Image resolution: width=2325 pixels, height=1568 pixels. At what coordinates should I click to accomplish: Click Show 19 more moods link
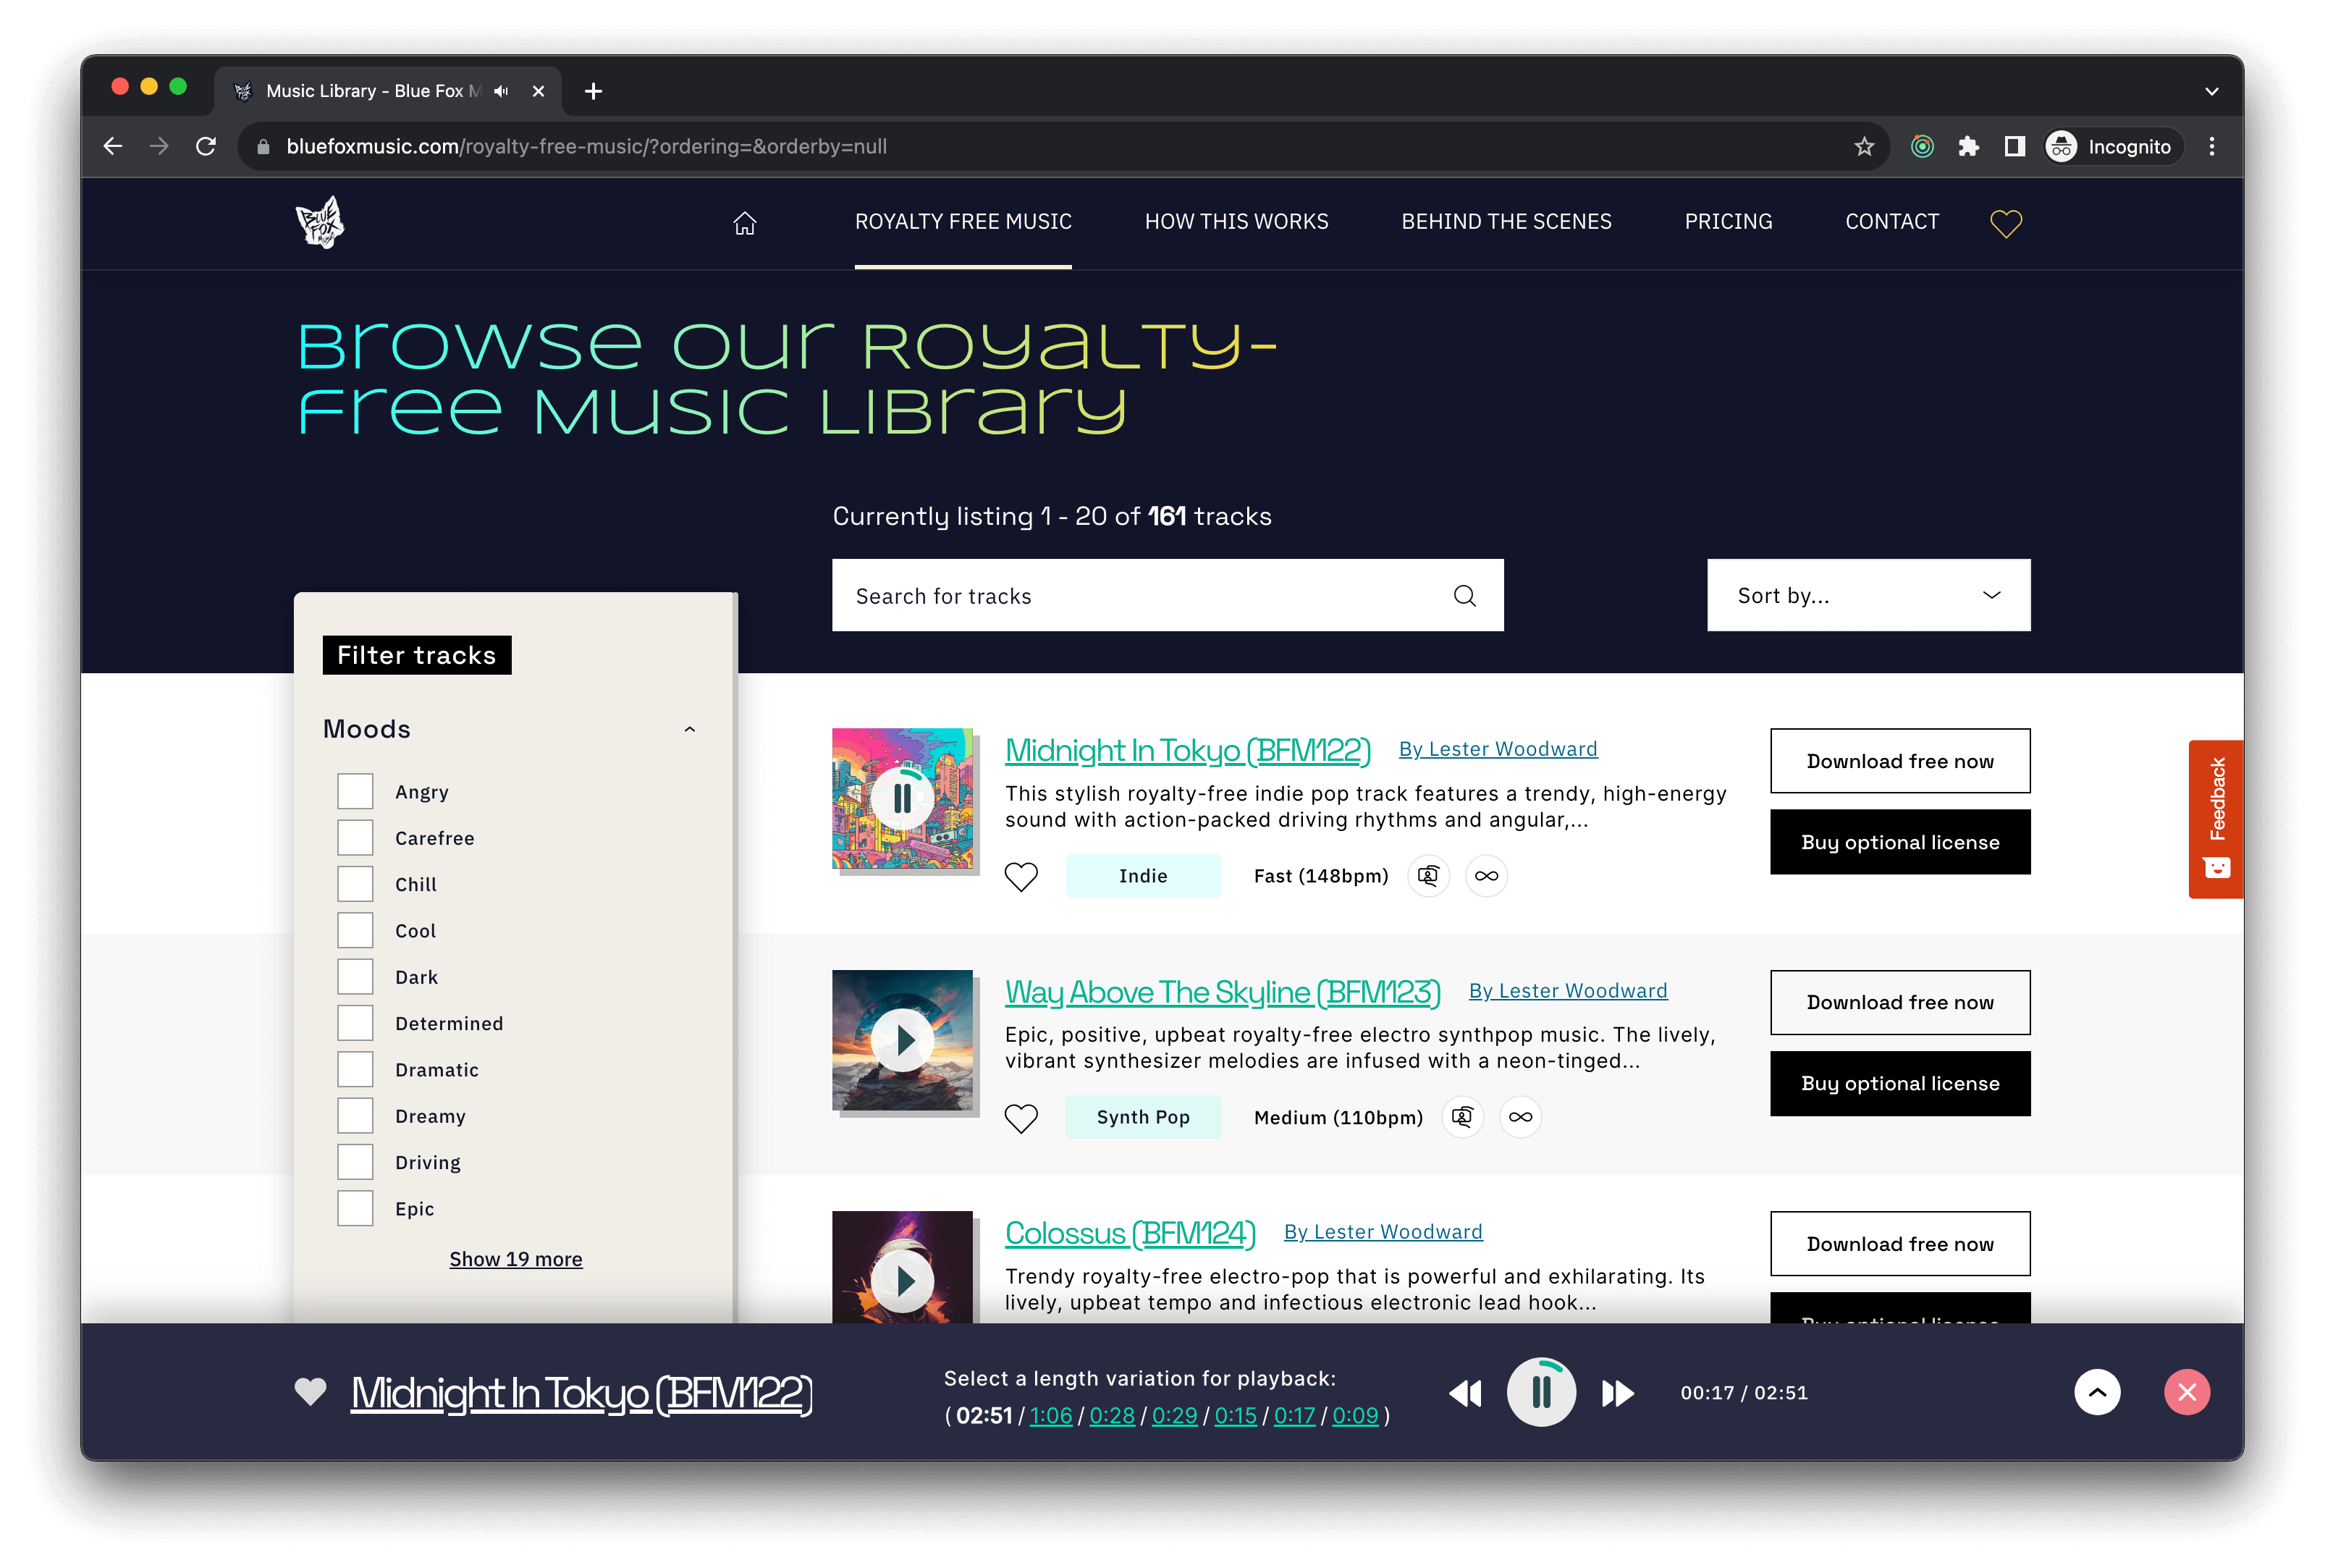point(515,1259)
